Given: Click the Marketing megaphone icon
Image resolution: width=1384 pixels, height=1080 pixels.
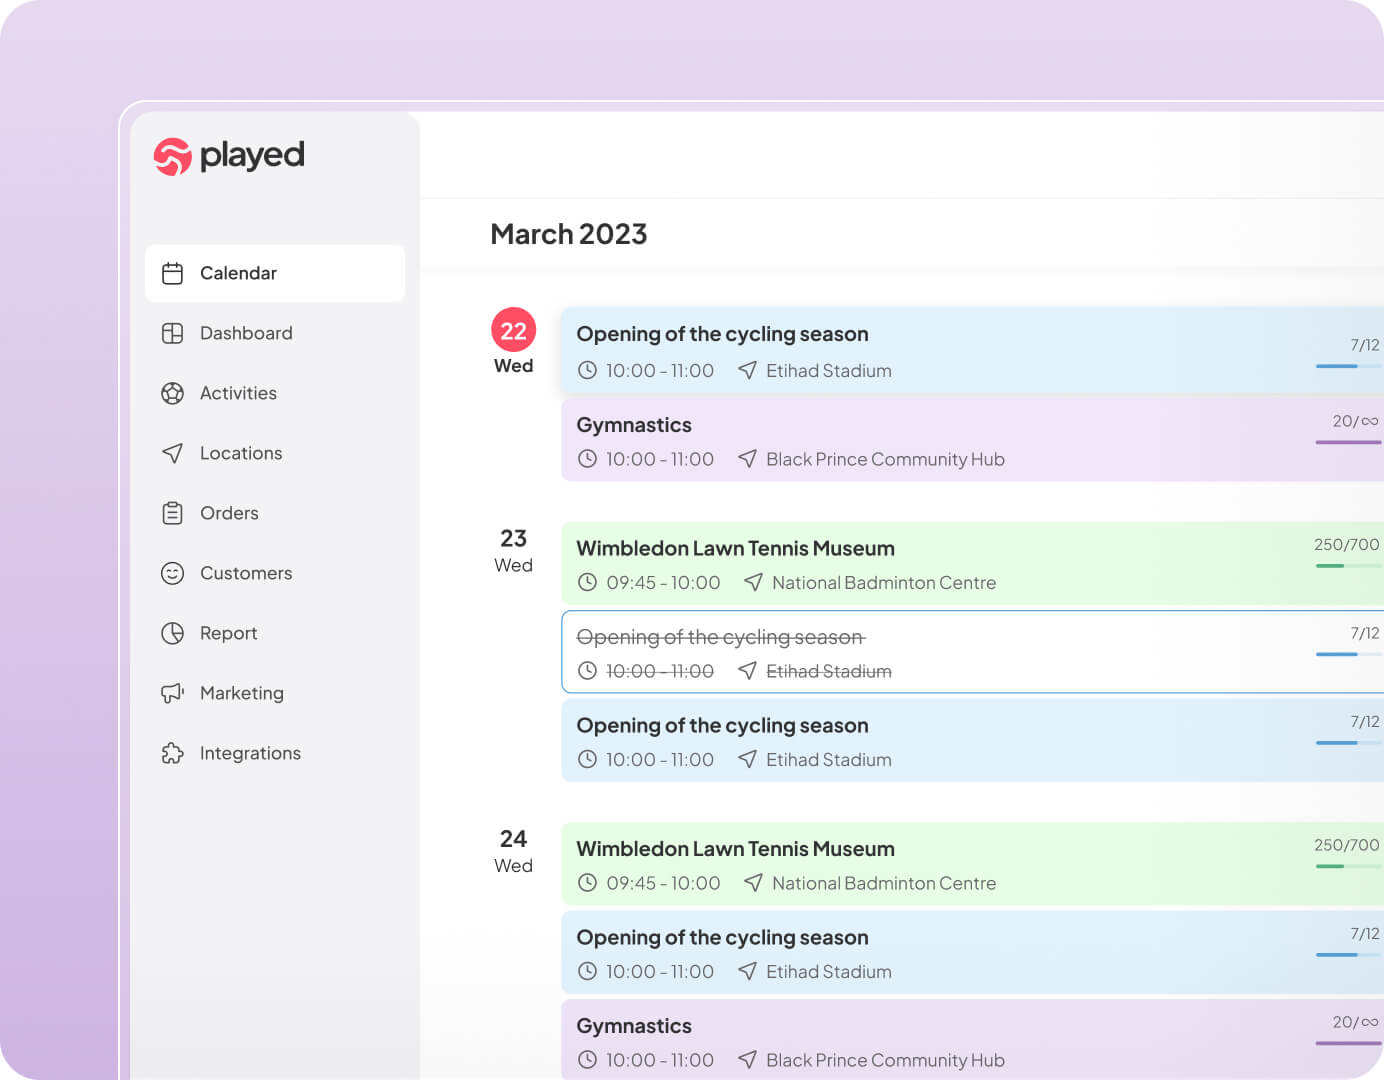Looking at the screenshot, I should pyautogui.click(x=172, y=693).
